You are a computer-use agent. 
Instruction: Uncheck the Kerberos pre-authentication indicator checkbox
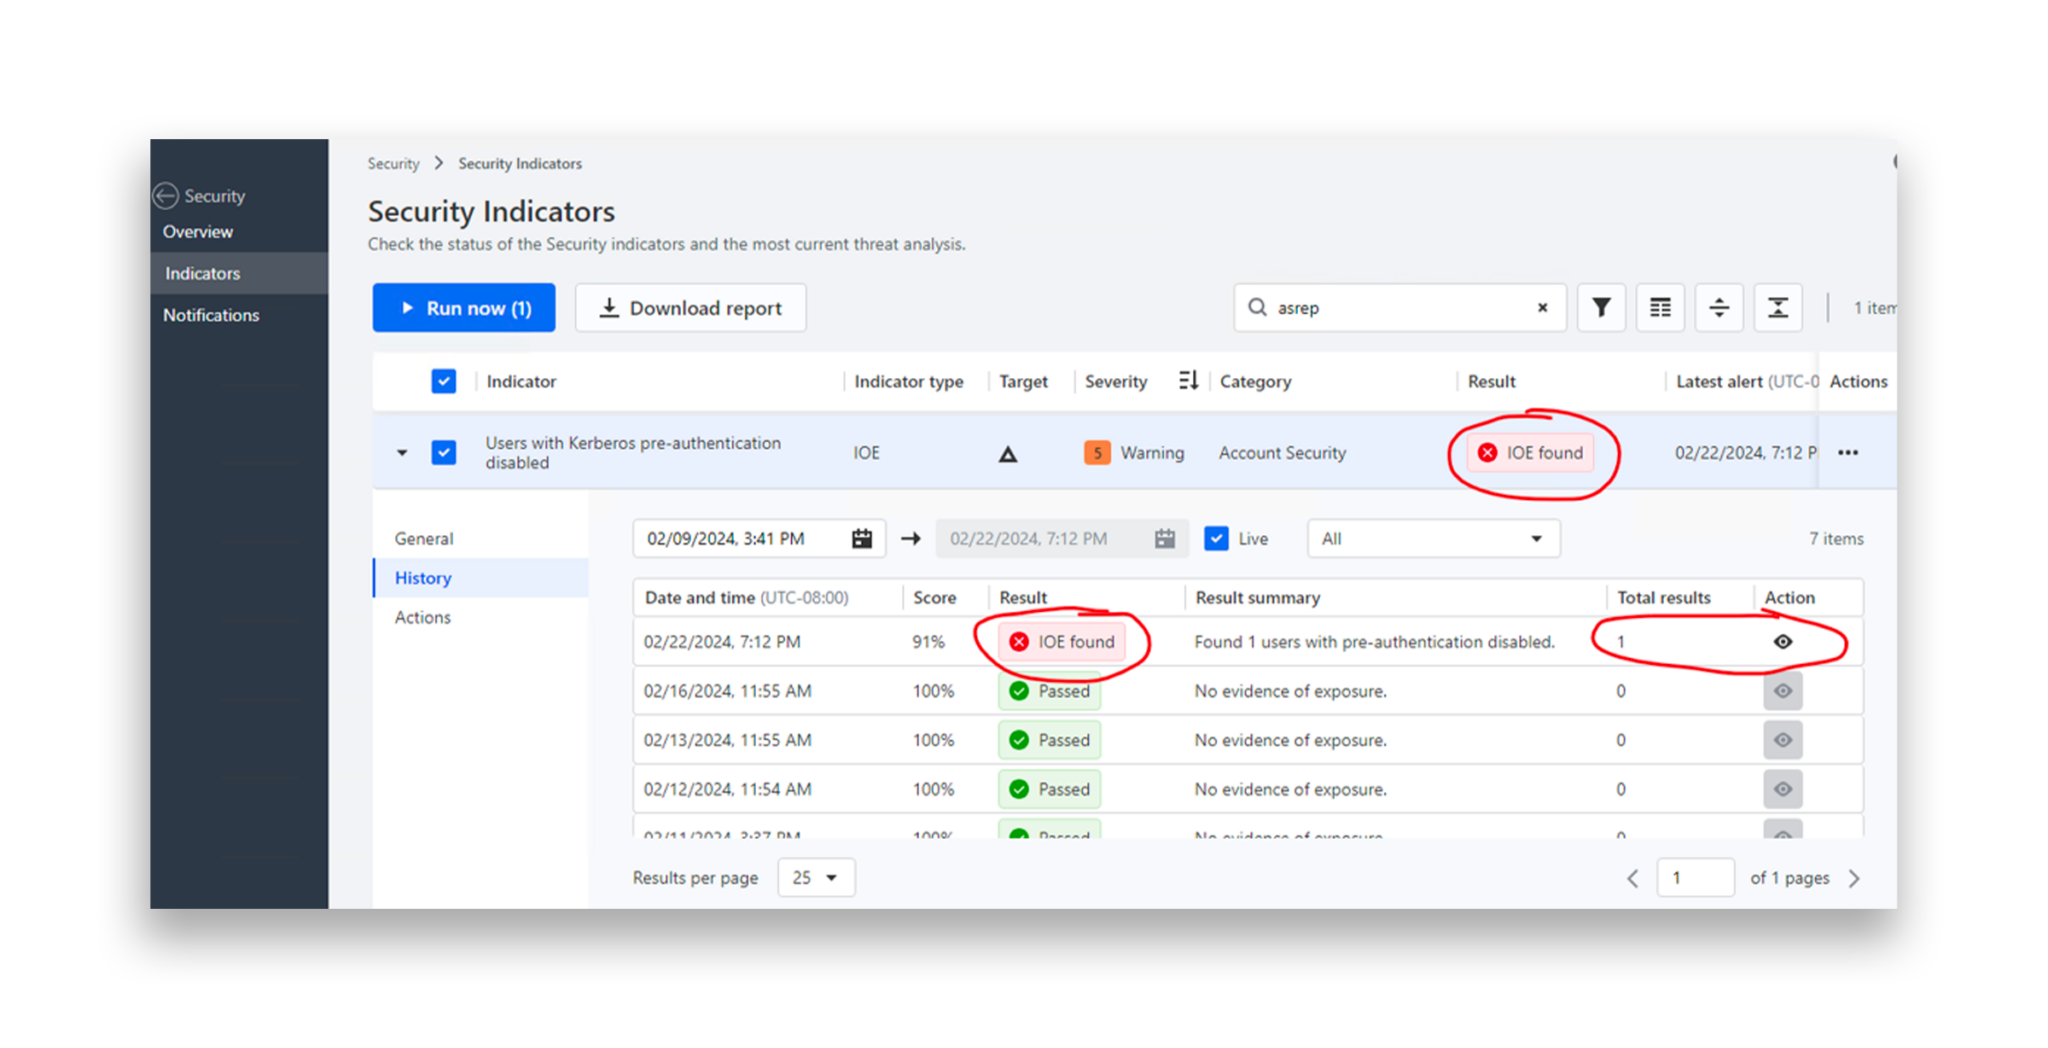pos(444,453)
